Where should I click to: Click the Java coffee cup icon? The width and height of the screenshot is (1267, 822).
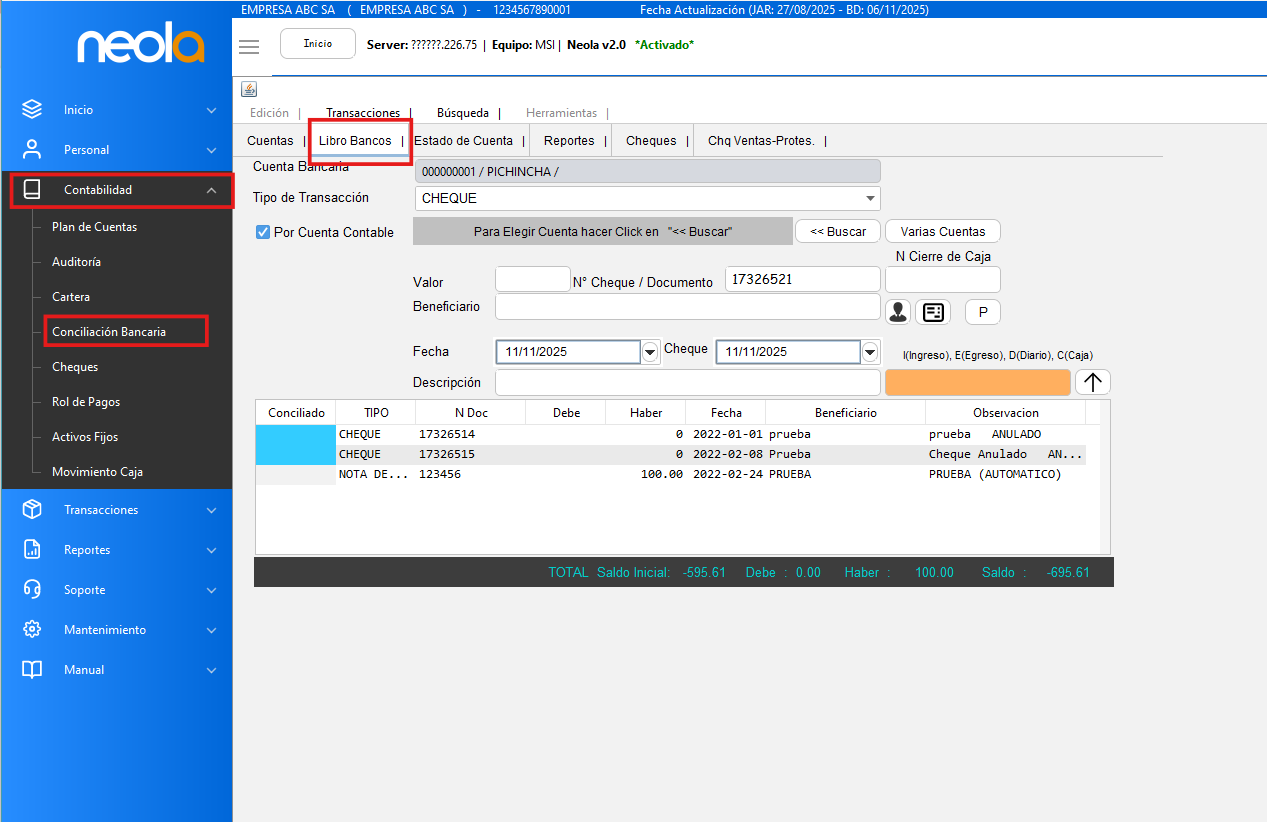point(249,90)
